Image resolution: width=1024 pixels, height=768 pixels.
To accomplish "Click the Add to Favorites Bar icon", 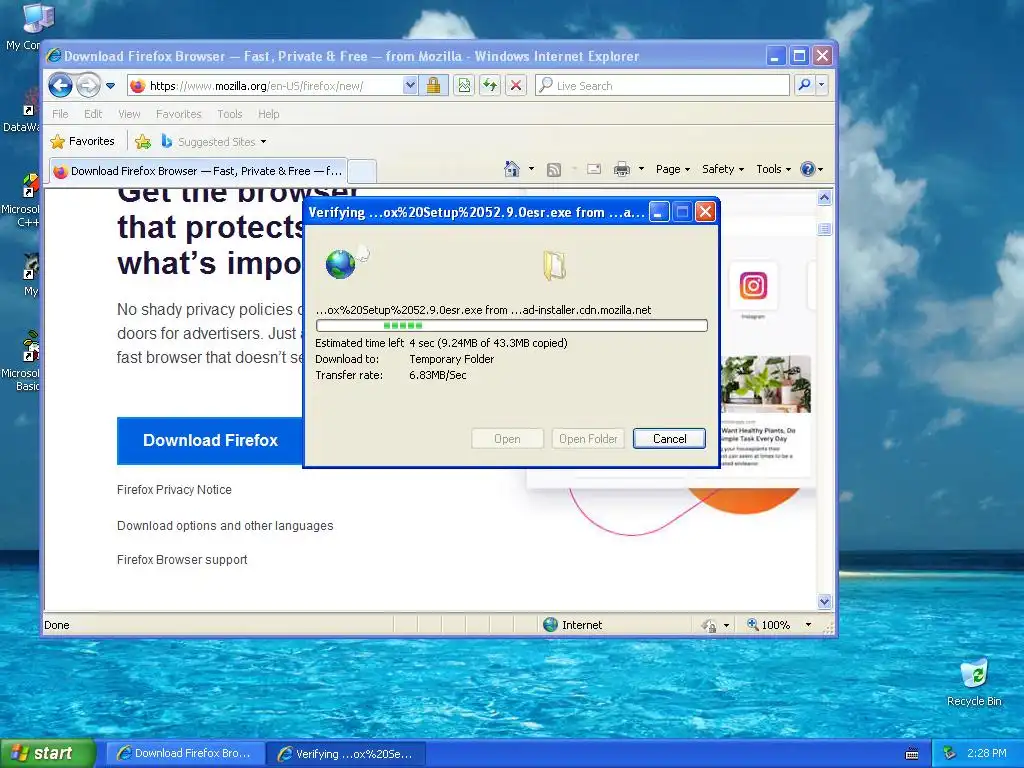I will pos(143,141).
